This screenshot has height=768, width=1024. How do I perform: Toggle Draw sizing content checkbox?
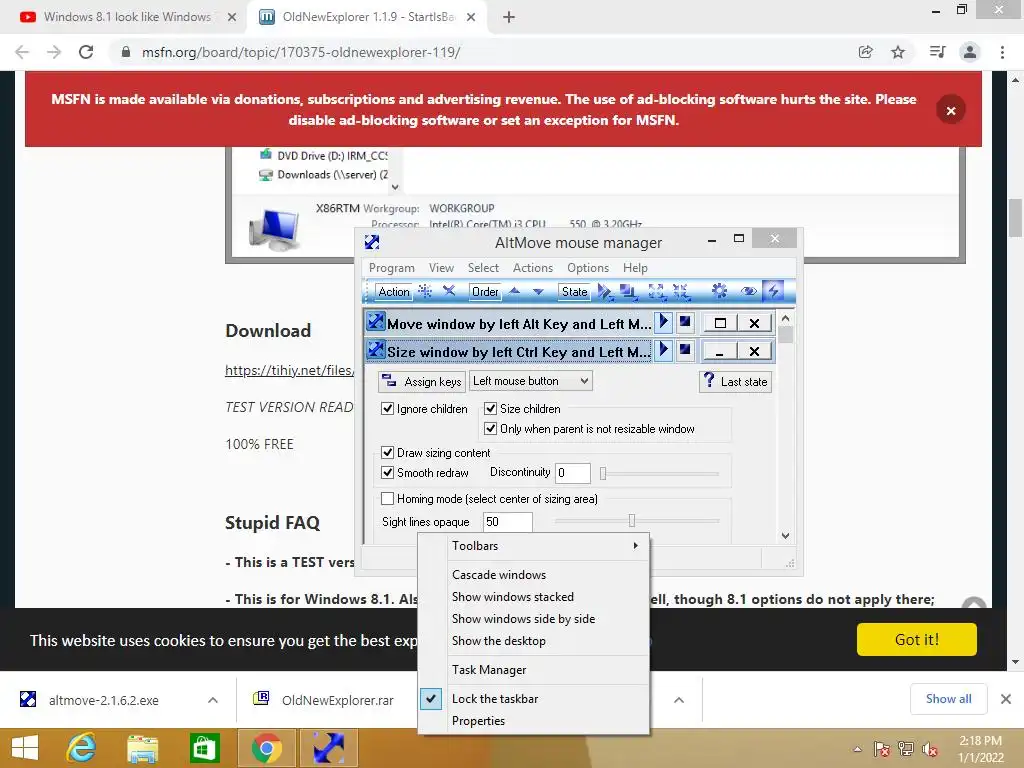pyautogui.click(x=387, y=453)
